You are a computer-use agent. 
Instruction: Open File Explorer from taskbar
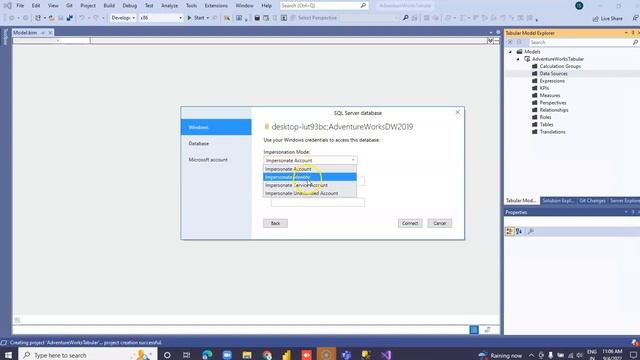pos(247,355)
